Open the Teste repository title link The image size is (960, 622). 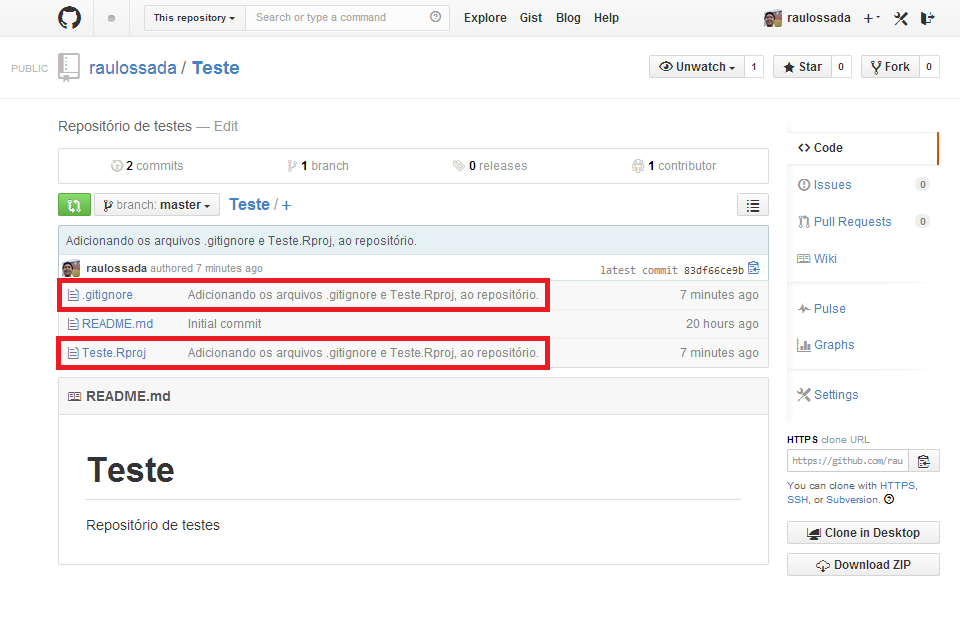(216, 67)
